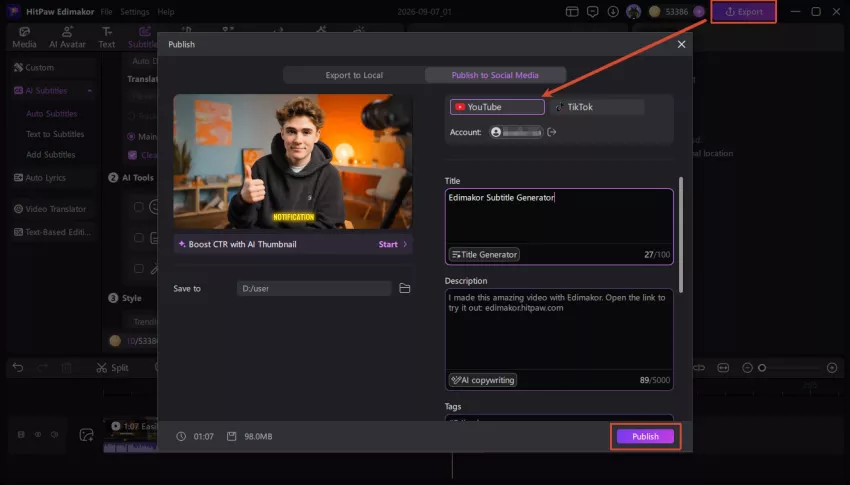Image resolution: width=850 pixels, height=485 pixels.
Task: Open the feedback message icon
Action: pos(593,11)
